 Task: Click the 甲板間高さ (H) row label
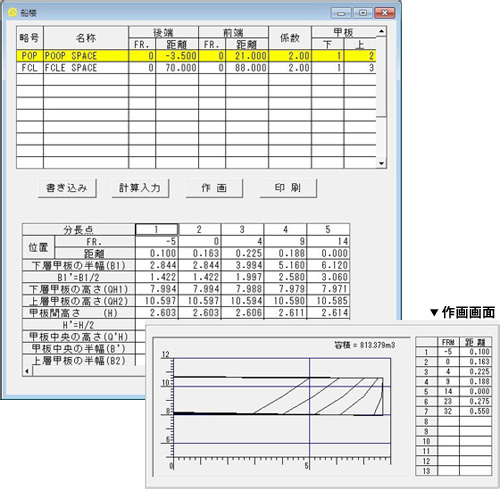(79, 313)
